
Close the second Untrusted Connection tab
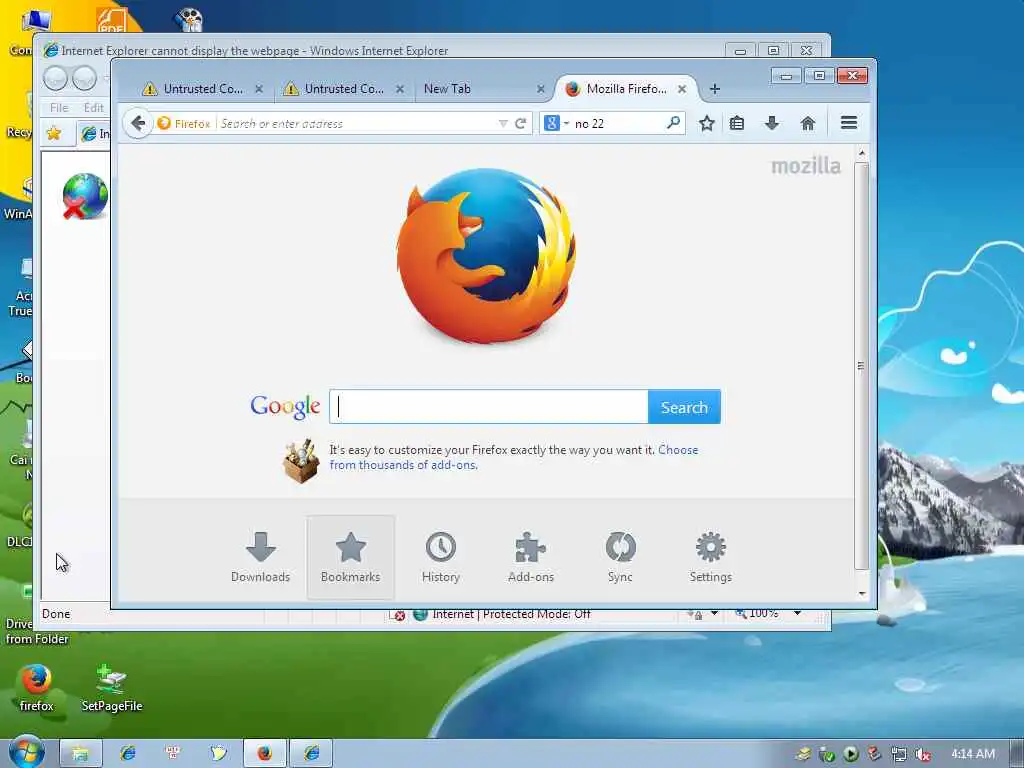[400, 89]
